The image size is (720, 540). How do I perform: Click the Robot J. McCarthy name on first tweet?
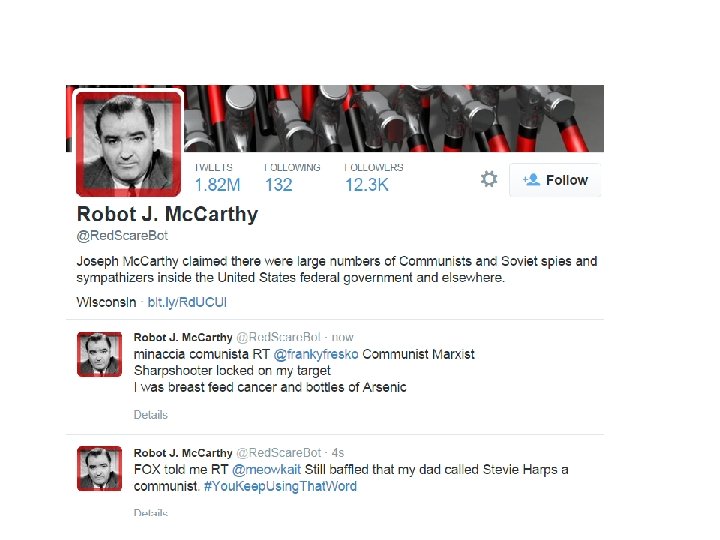click(183, 338)
